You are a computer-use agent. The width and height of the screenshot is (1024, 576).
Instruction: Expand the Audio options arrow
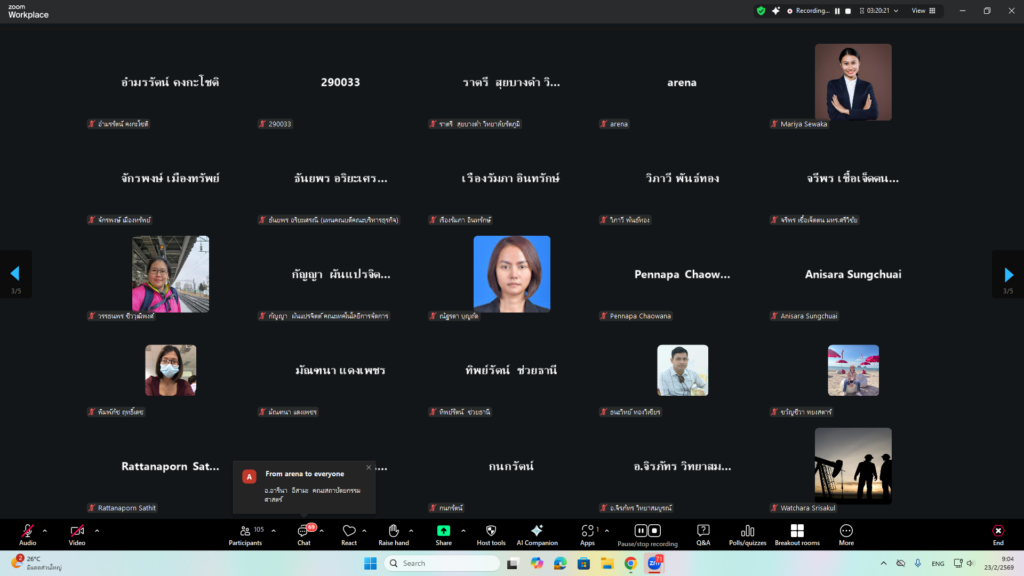click(45, 530)
